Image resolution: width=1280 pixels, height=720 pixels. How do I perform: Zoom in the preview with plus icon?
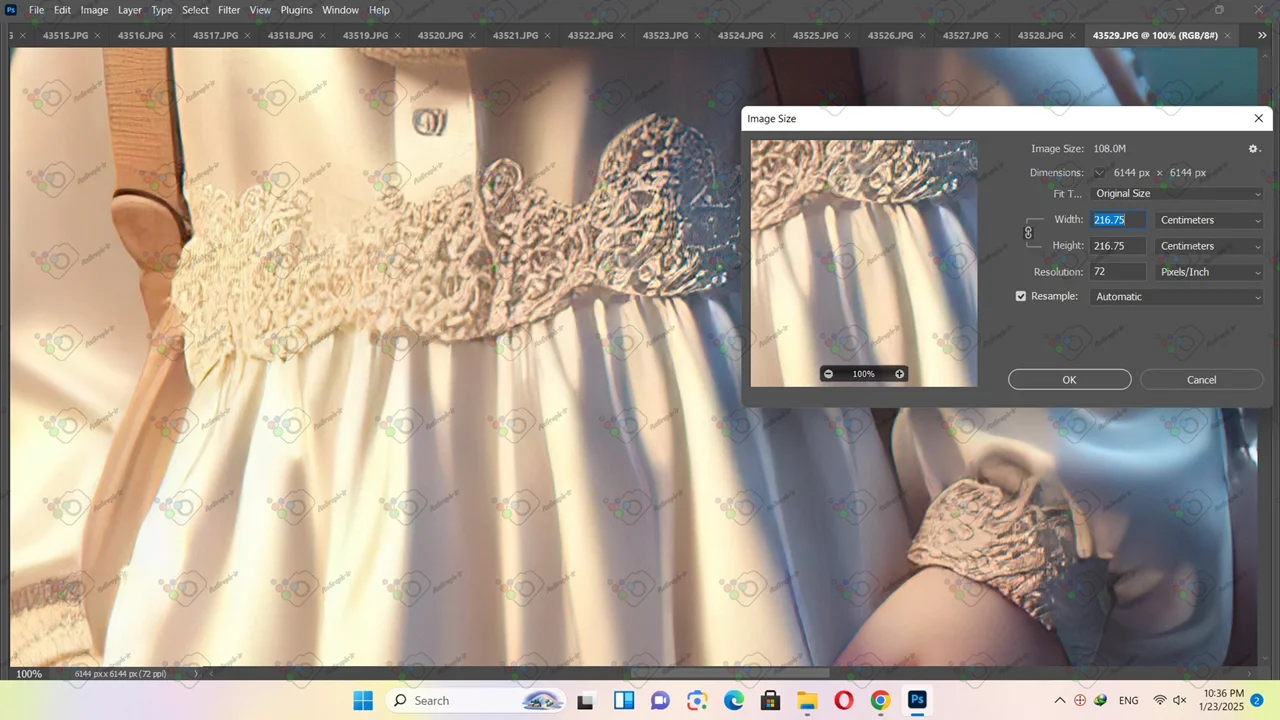click(x=899, y=374)
